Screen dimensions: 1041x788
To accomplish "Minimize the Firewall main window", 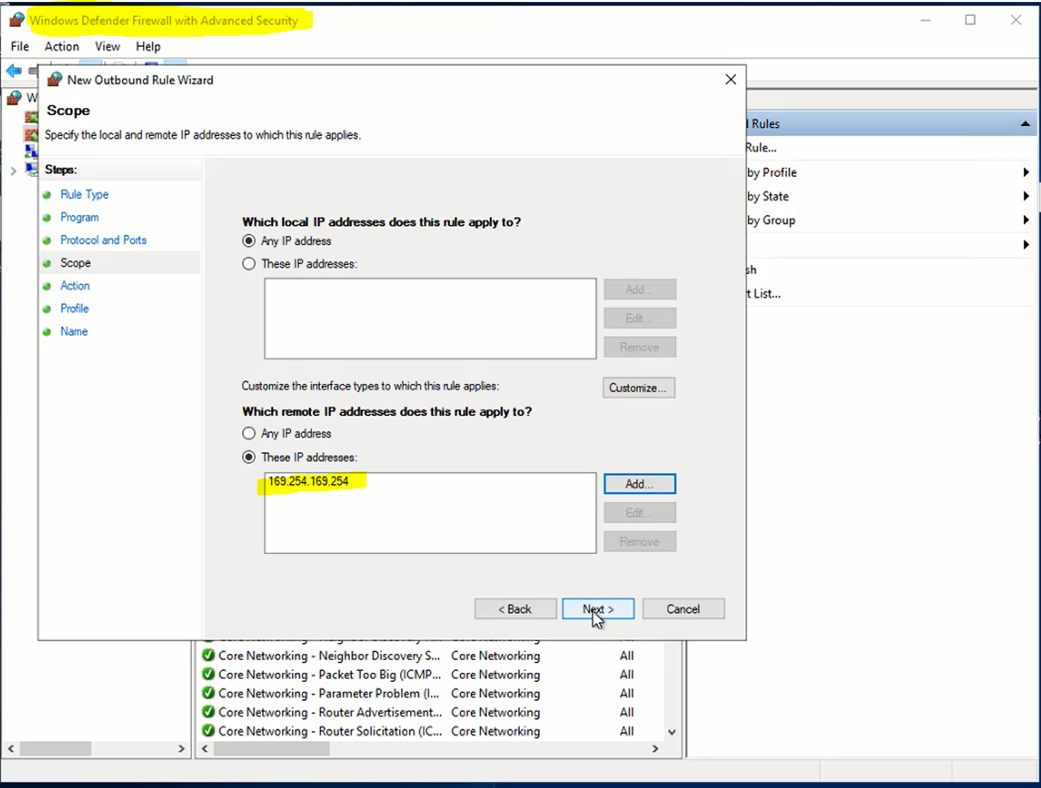I will click(x=925, y=20).
